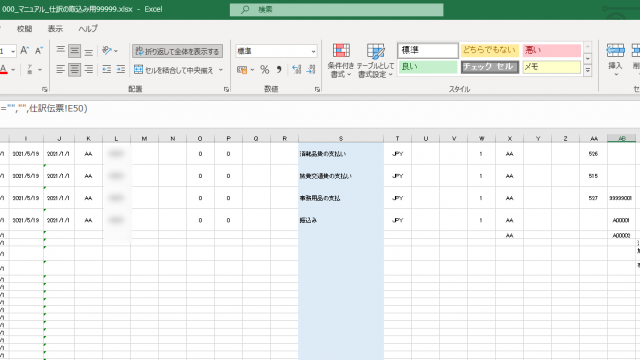Apply the どちらでもない cell style
Screen dimensions: 640x360
[489, 50]
